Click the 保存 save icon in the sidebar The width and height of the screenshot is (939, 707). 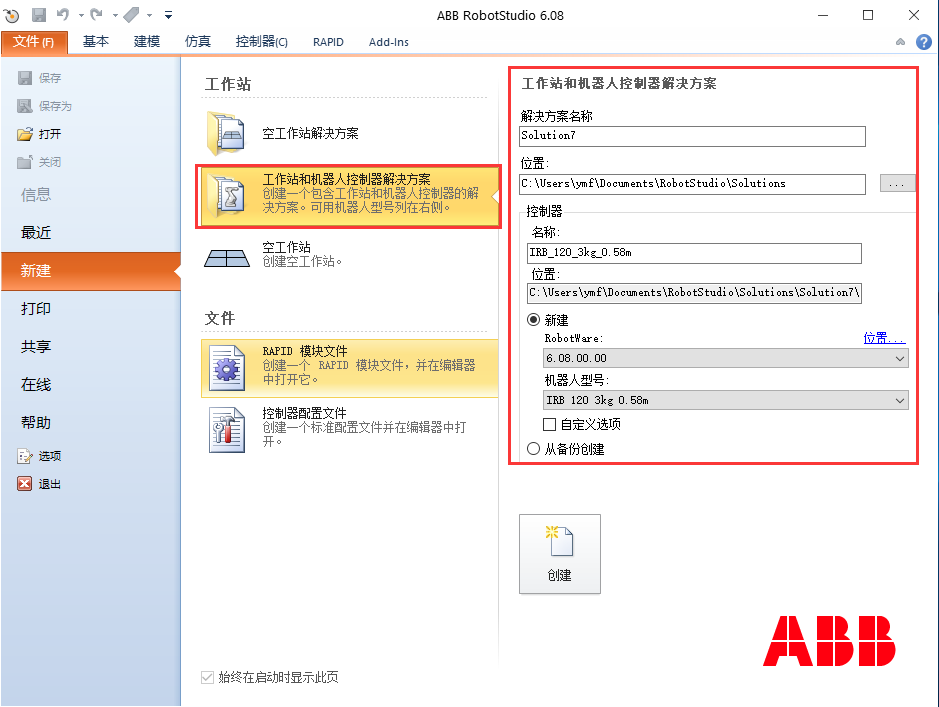pyautogui.click(x=25, y=78)
